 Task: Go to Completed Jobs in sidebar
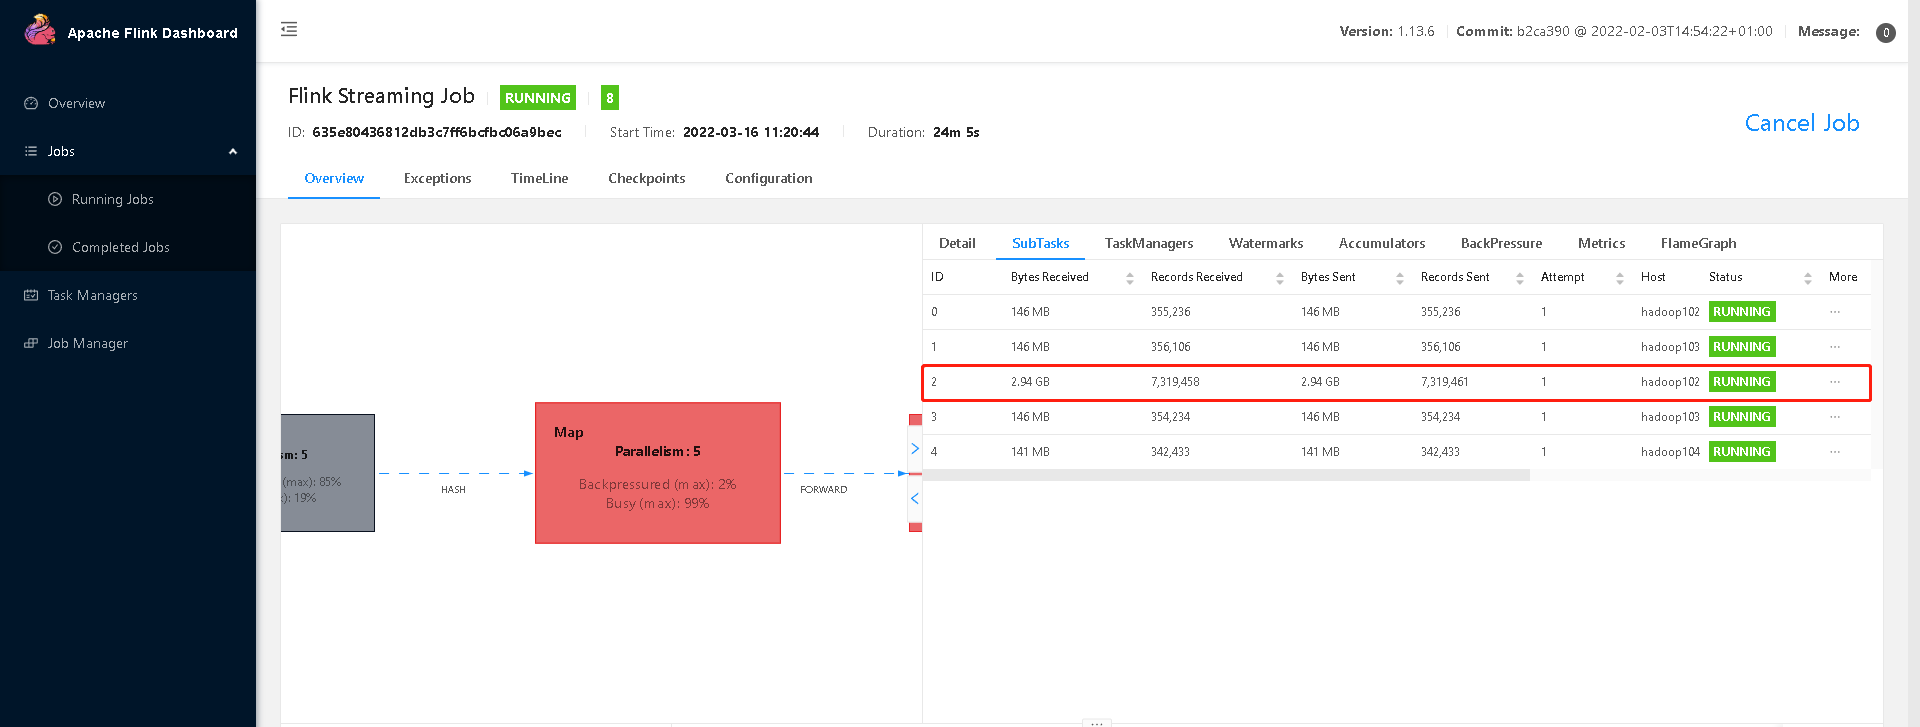(x=121, y=247)
